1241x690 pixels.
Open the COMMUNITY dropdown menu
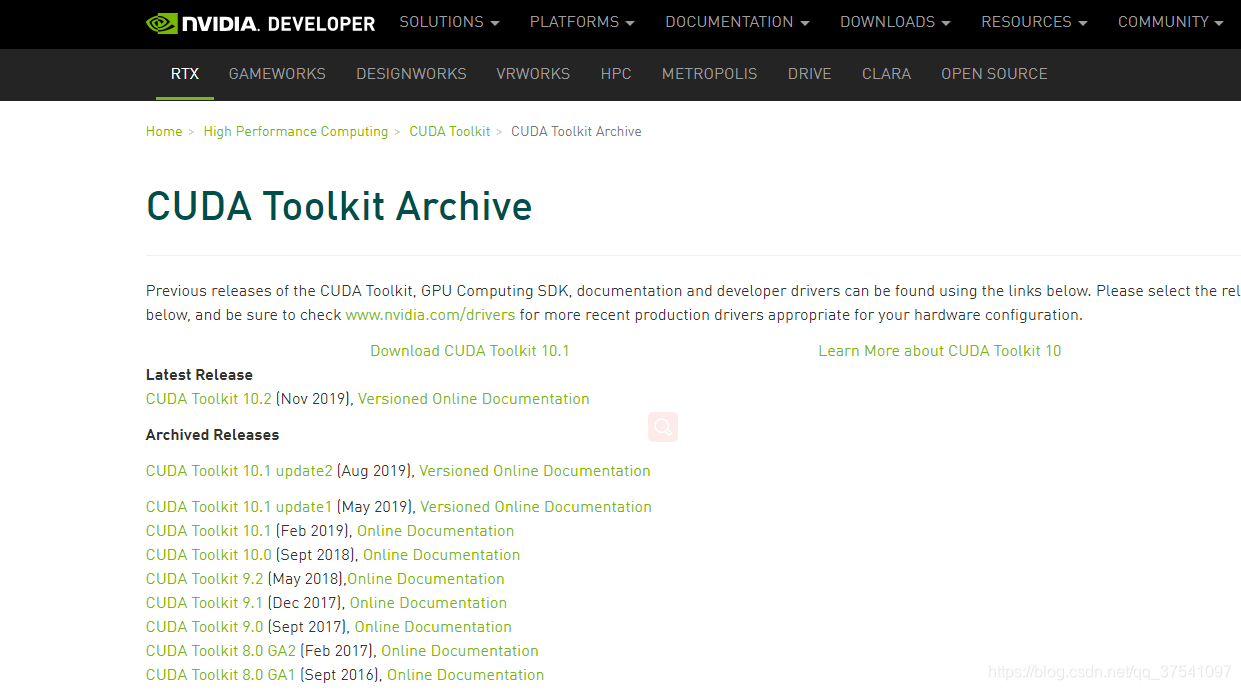pos(1171,22)
